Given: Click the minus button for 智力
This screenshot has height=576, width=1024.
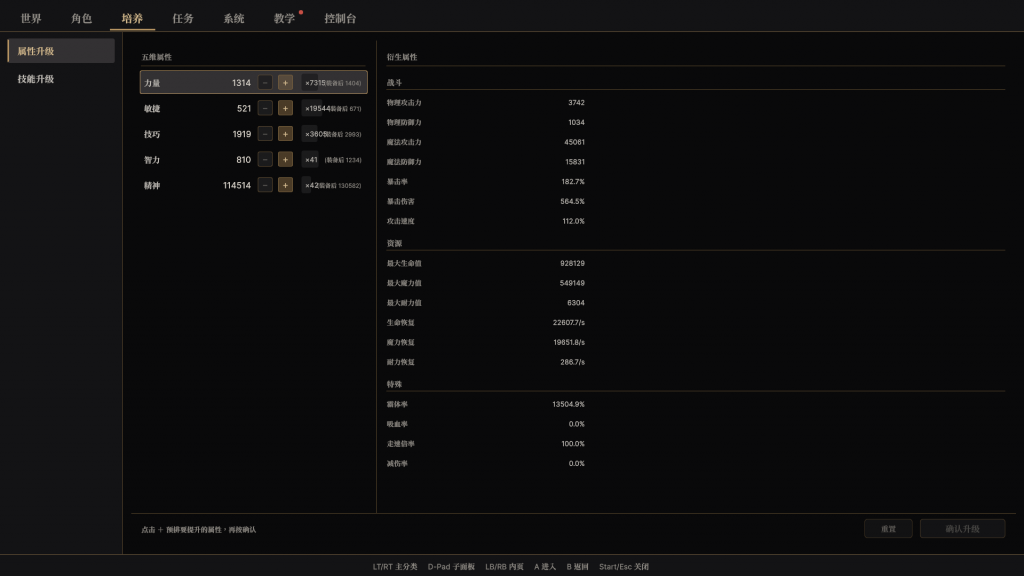Looking at the screenshot, I should point(265,159).
